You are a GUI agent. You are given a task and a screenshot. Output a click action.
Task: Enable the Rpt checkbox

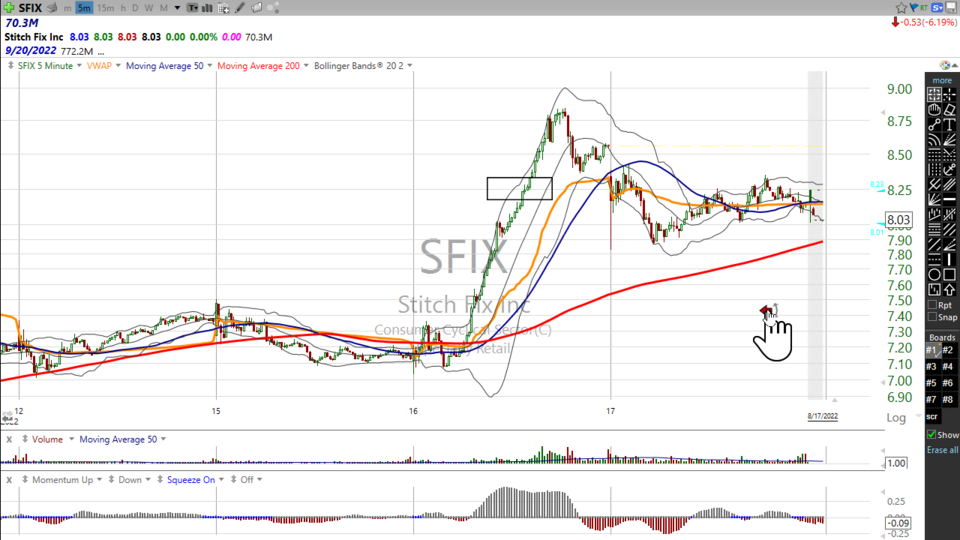coord(932,304)
